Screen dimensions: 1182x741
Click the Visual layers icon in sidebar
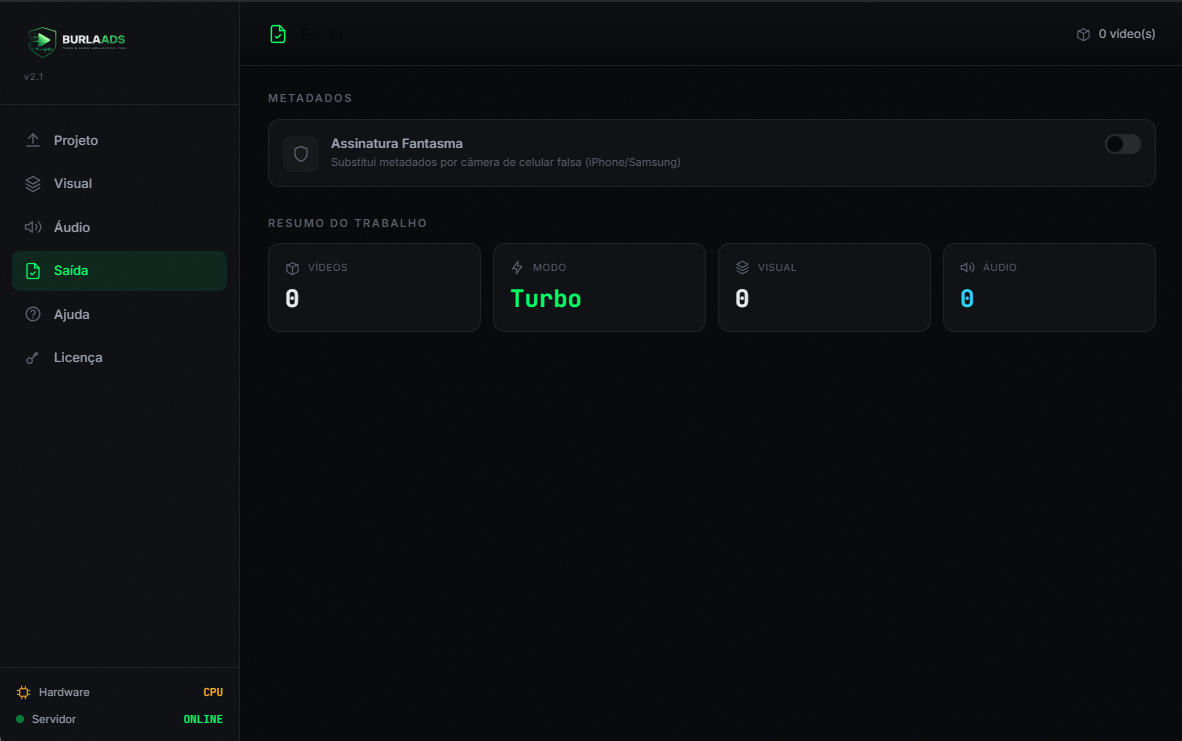point(32,184)
